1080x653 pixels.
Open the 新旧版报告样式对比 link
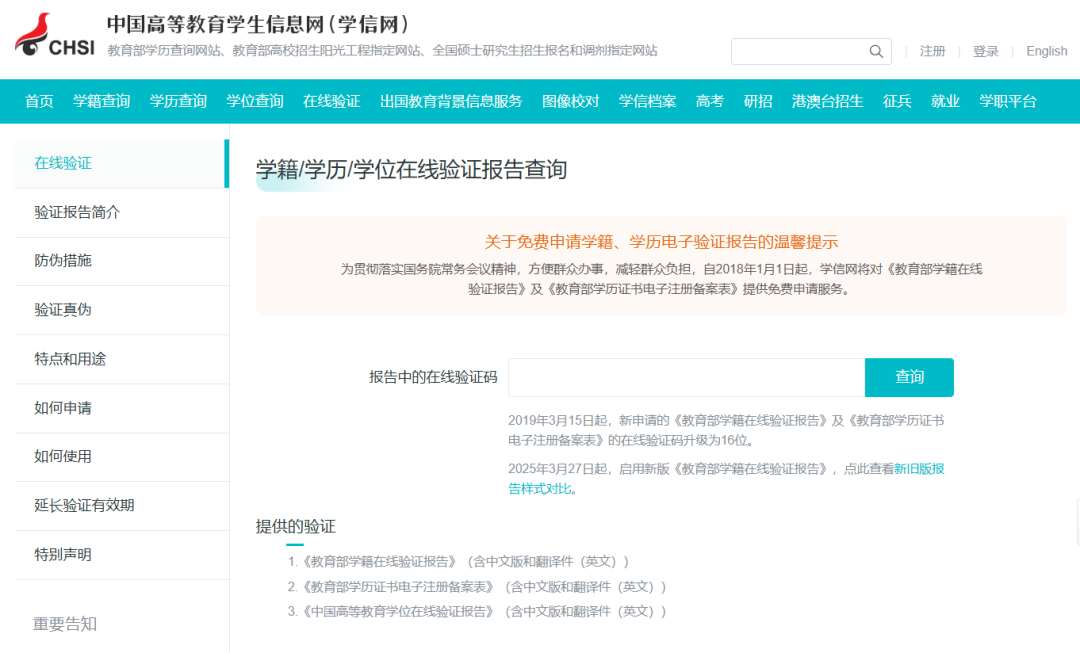[x=918, y=468]
